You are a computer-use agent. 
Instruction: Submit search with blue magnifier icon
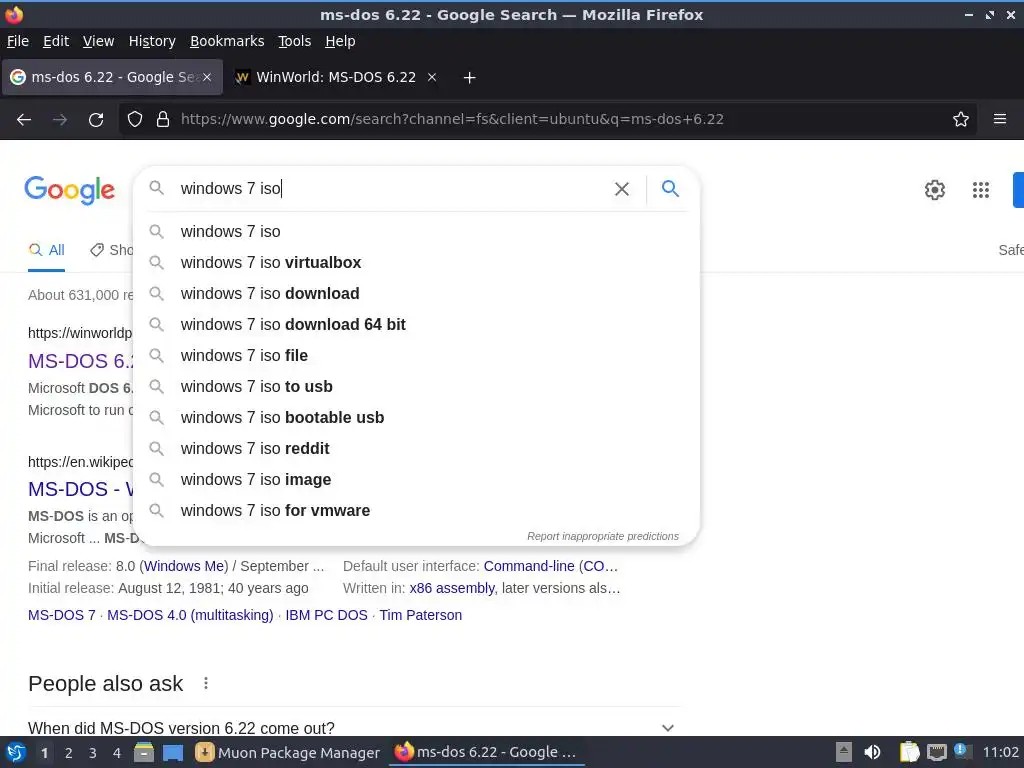[670, 189]
